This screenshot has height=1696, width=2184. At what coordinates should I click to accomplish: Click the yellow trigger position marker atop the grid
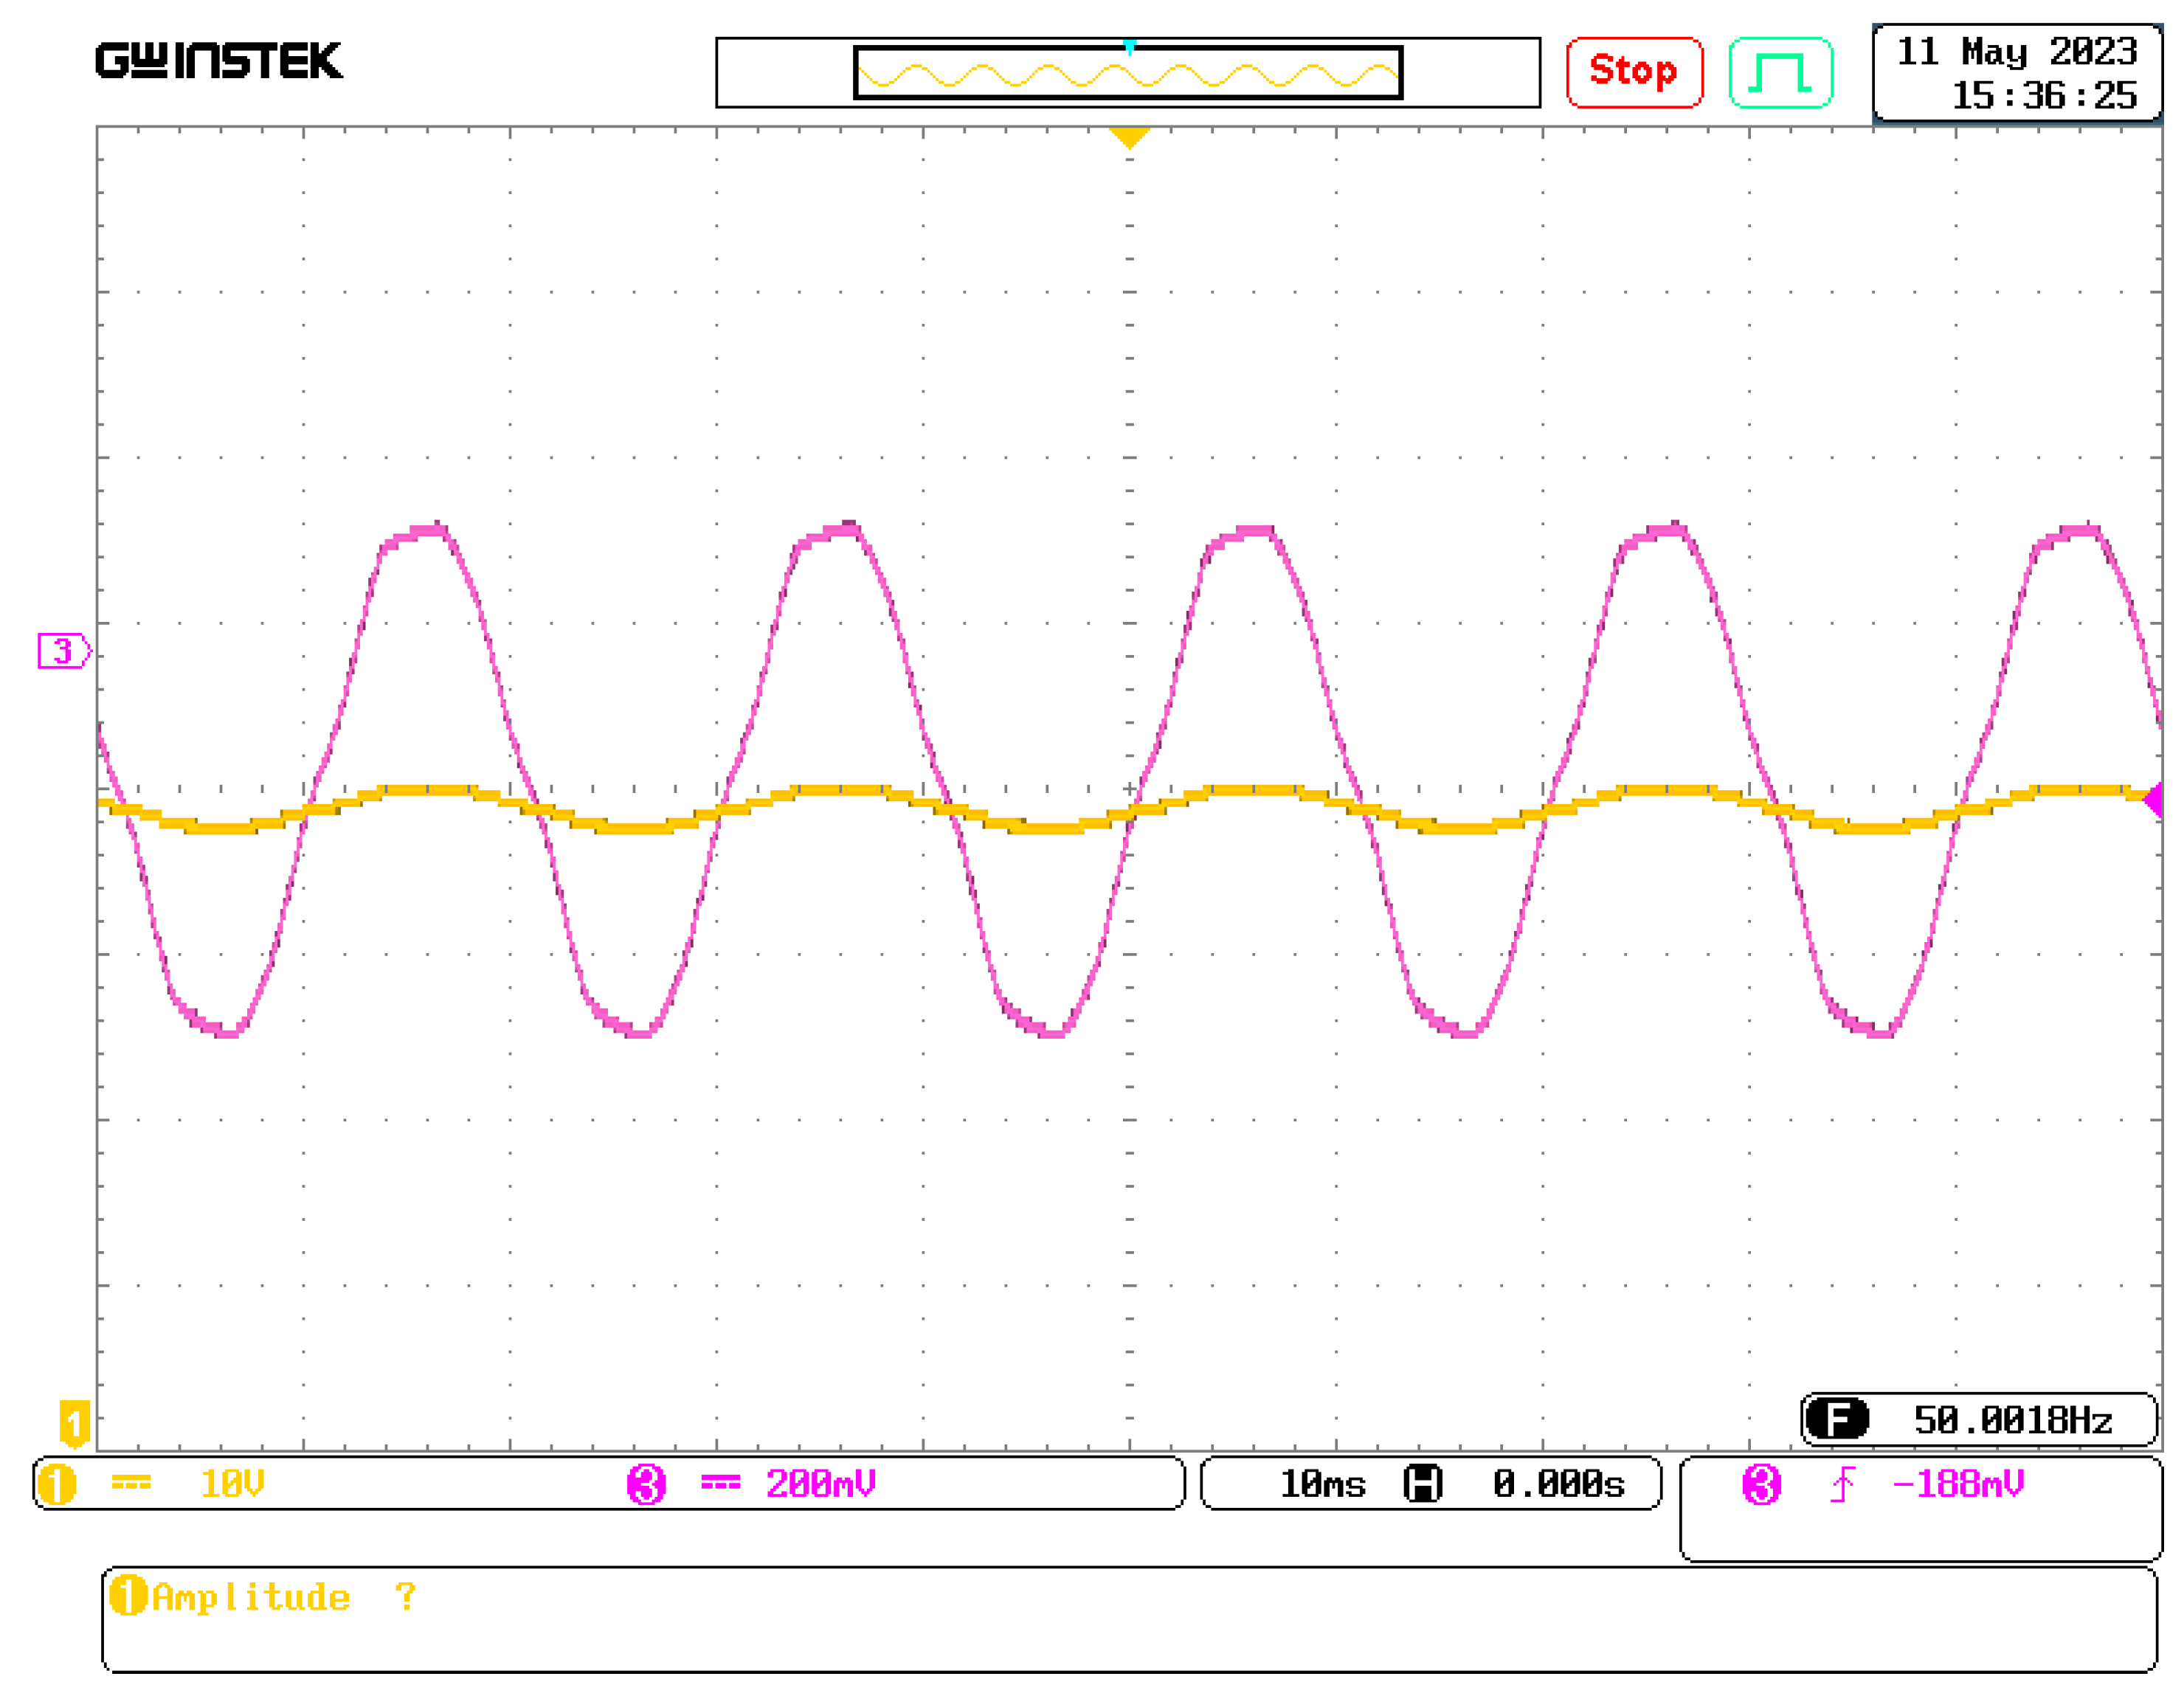coord(1129,137)
